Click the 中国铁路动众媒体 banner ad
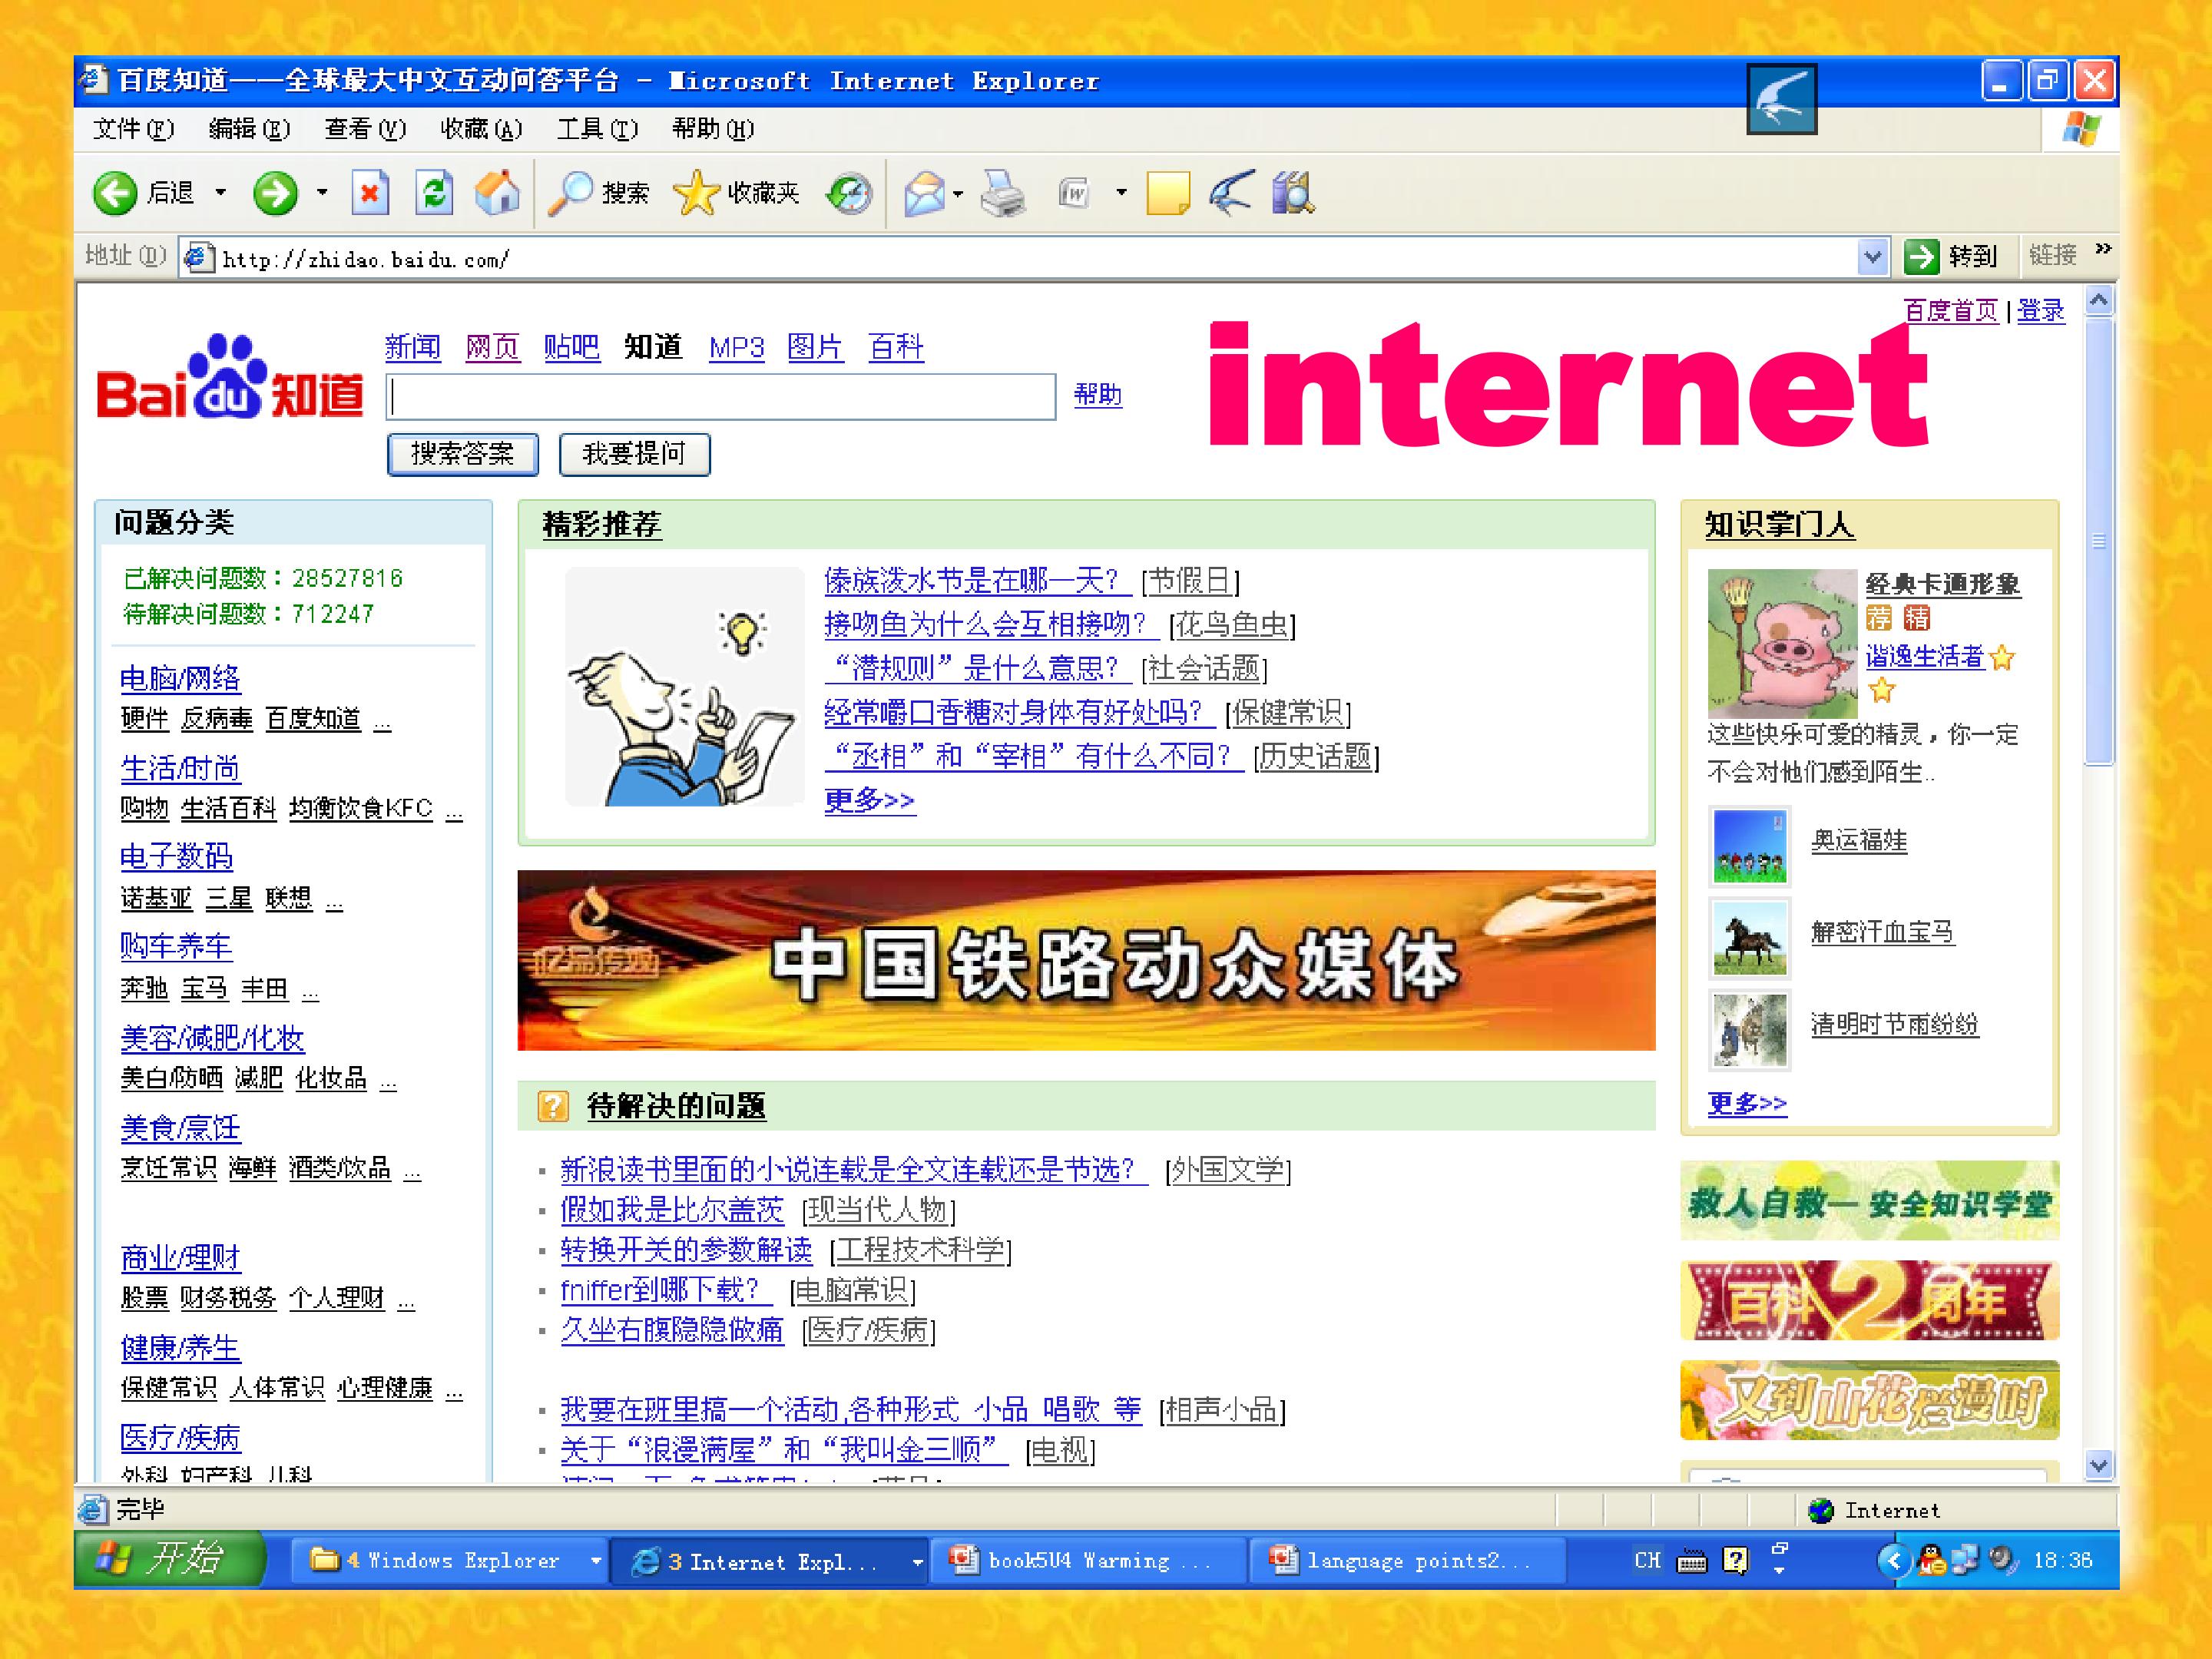2212x1659 pixels. 1086,960
